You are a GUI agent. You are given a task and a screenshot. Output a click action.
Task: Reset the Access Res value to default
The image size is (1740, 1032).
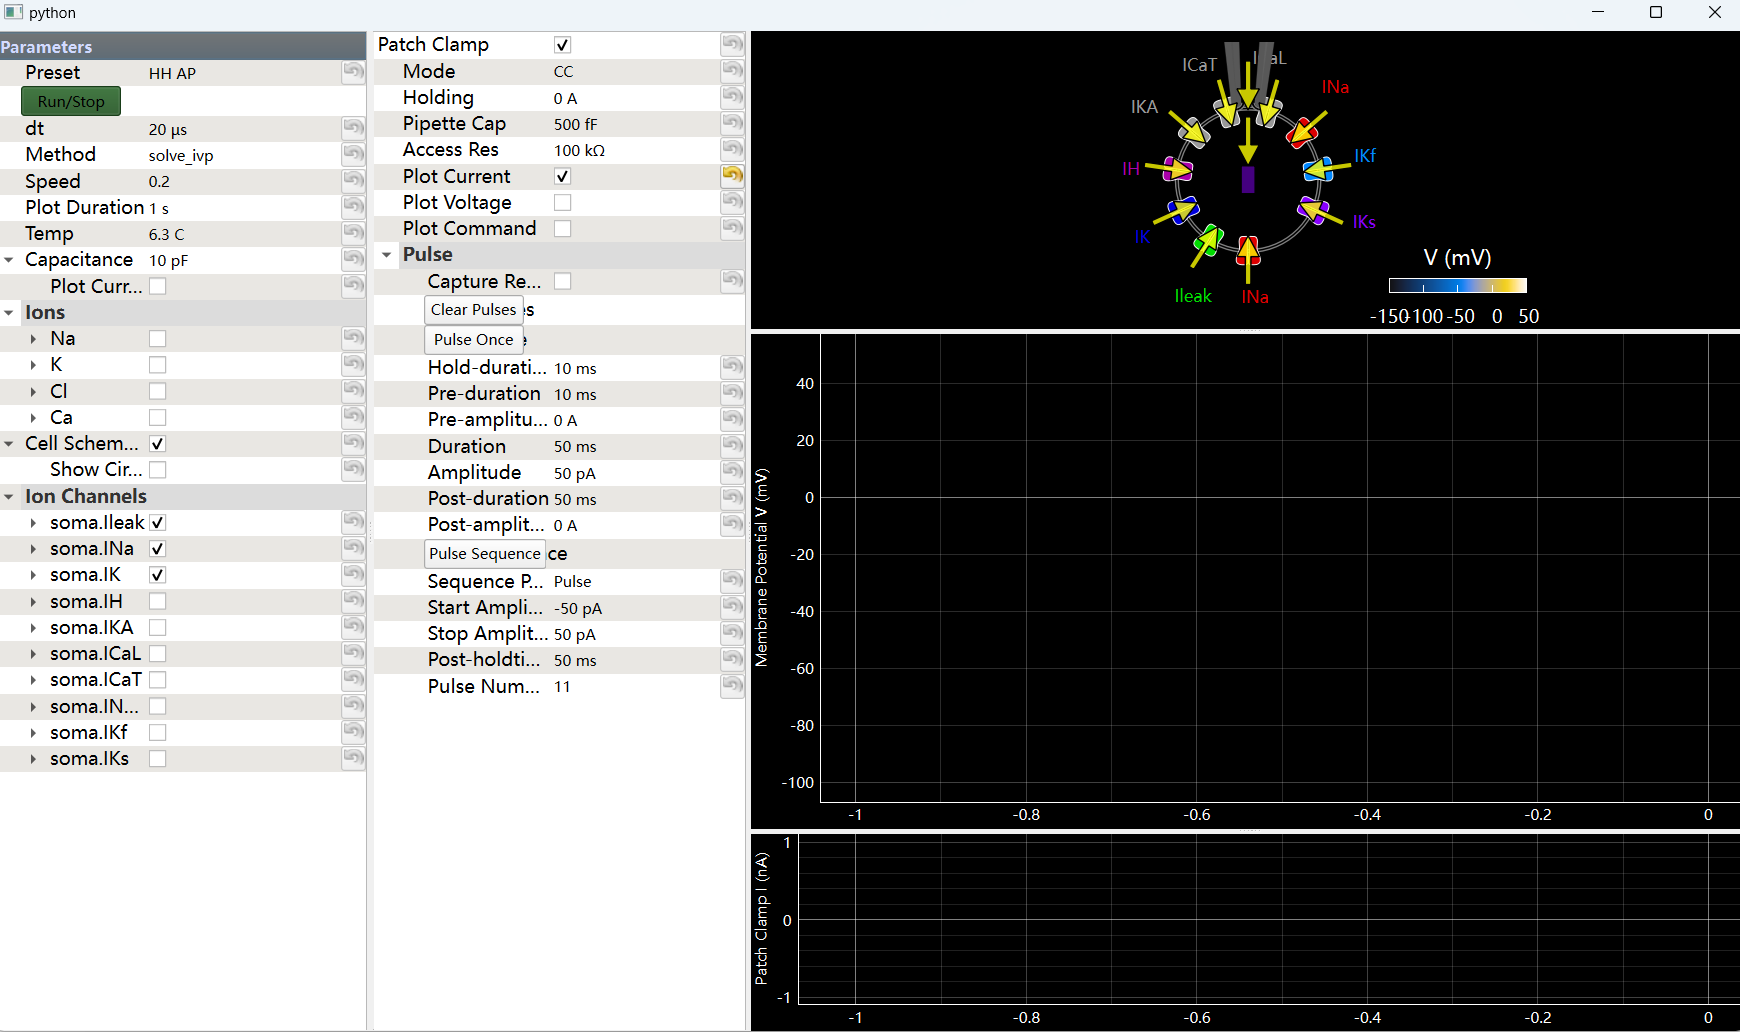coord(732,149)
